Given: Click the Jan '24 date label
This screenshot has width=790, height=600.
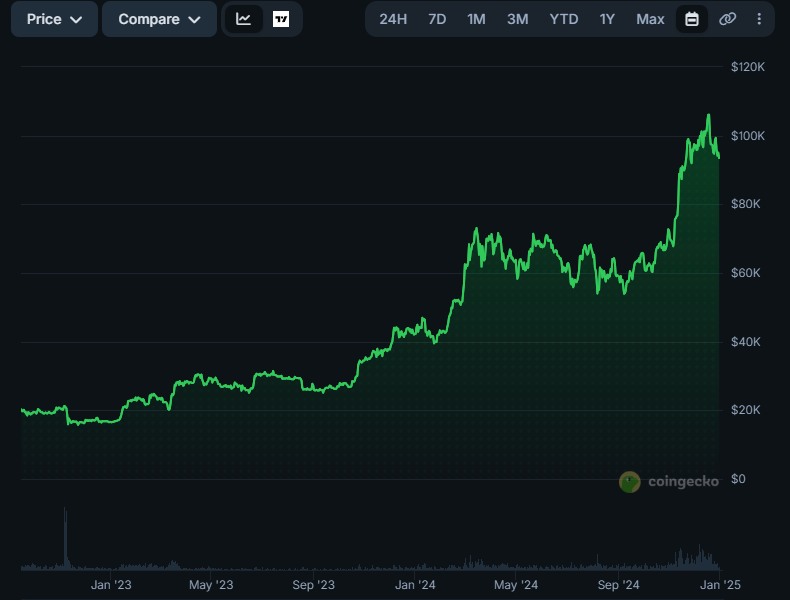Looking at the screenshot, I should pyautogui.click(x=415, y=585).
